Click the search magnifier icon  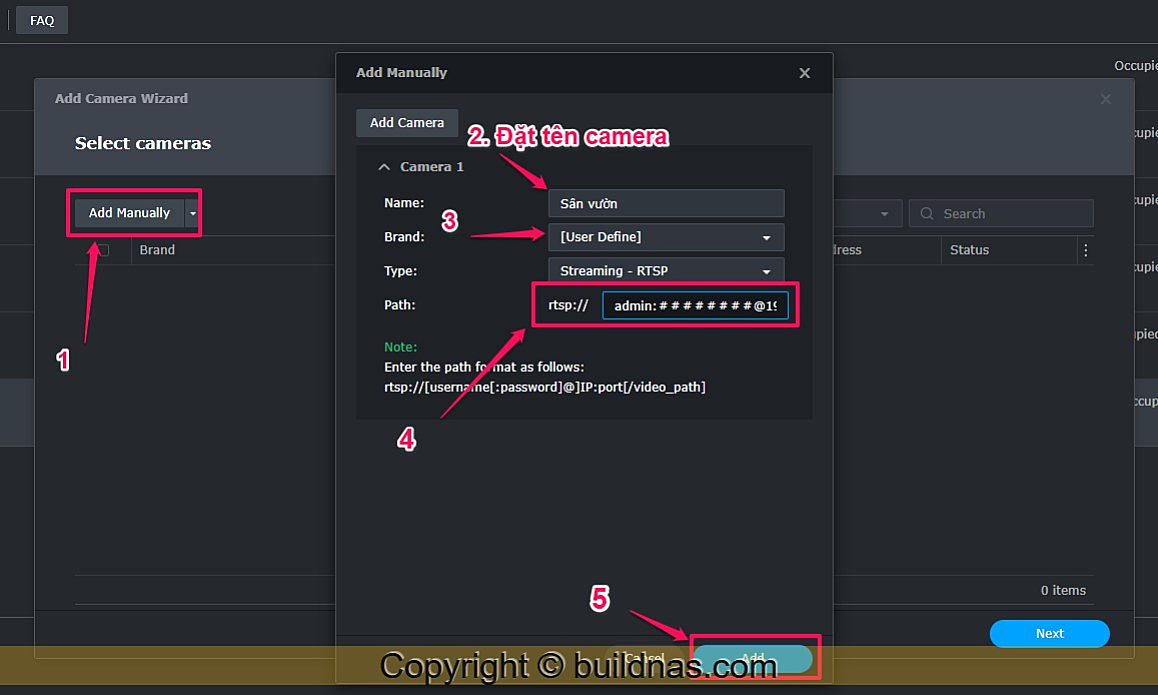point(926,213)
